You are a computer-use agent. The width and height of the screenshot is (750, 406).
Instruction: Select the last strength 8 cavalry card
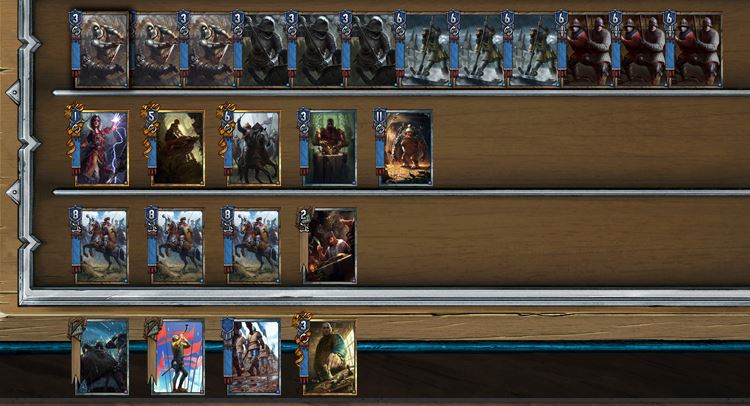254,246
